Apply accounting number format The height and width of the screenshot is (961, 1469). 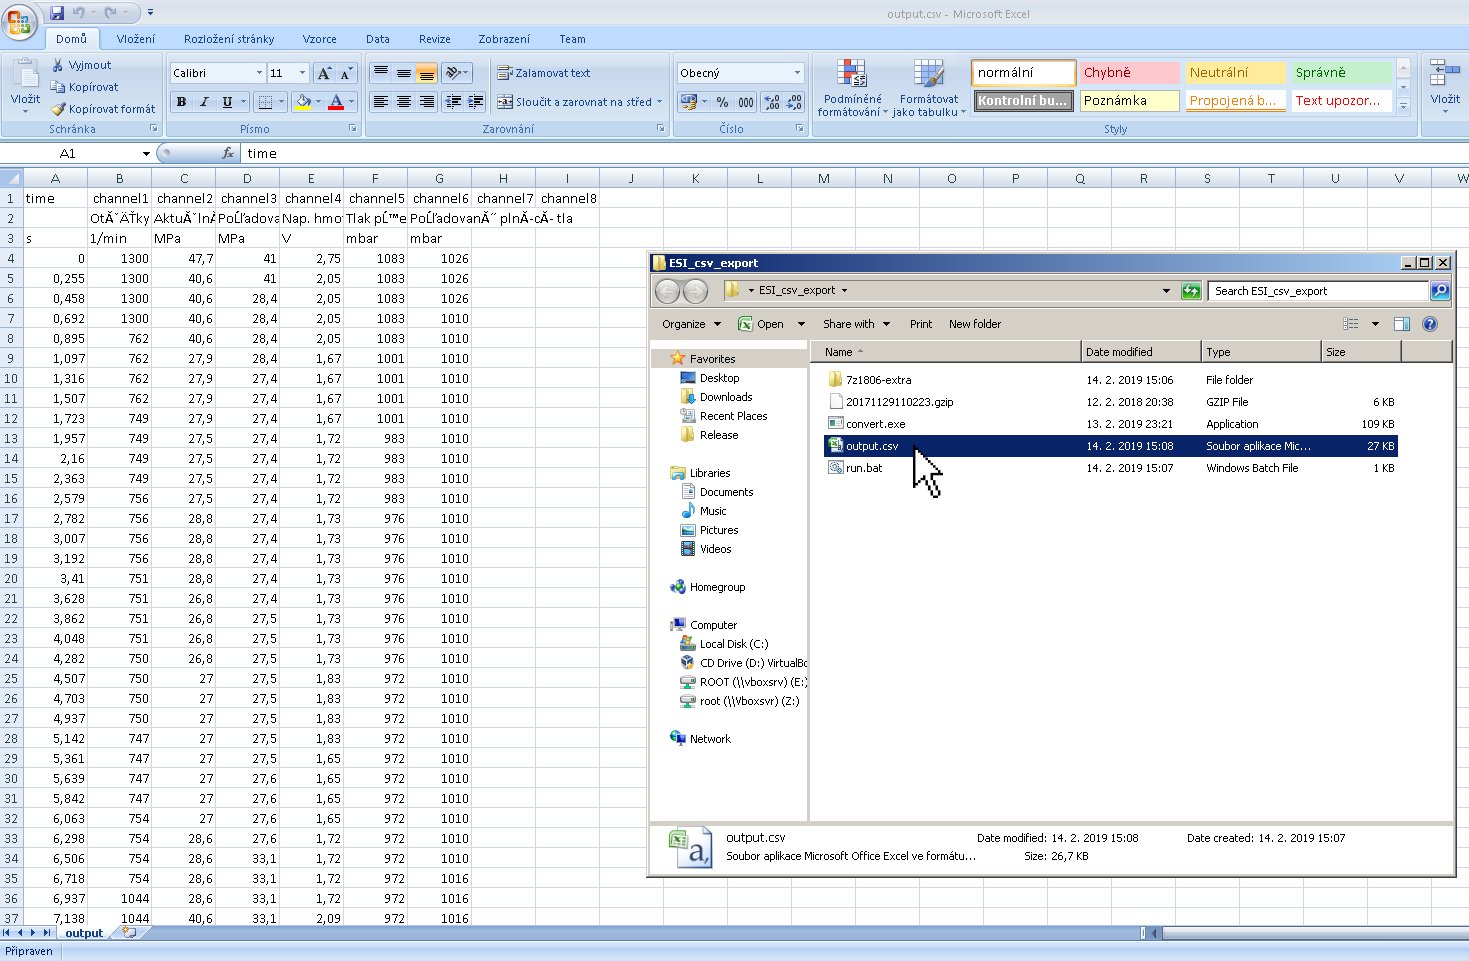pos(687,102)
